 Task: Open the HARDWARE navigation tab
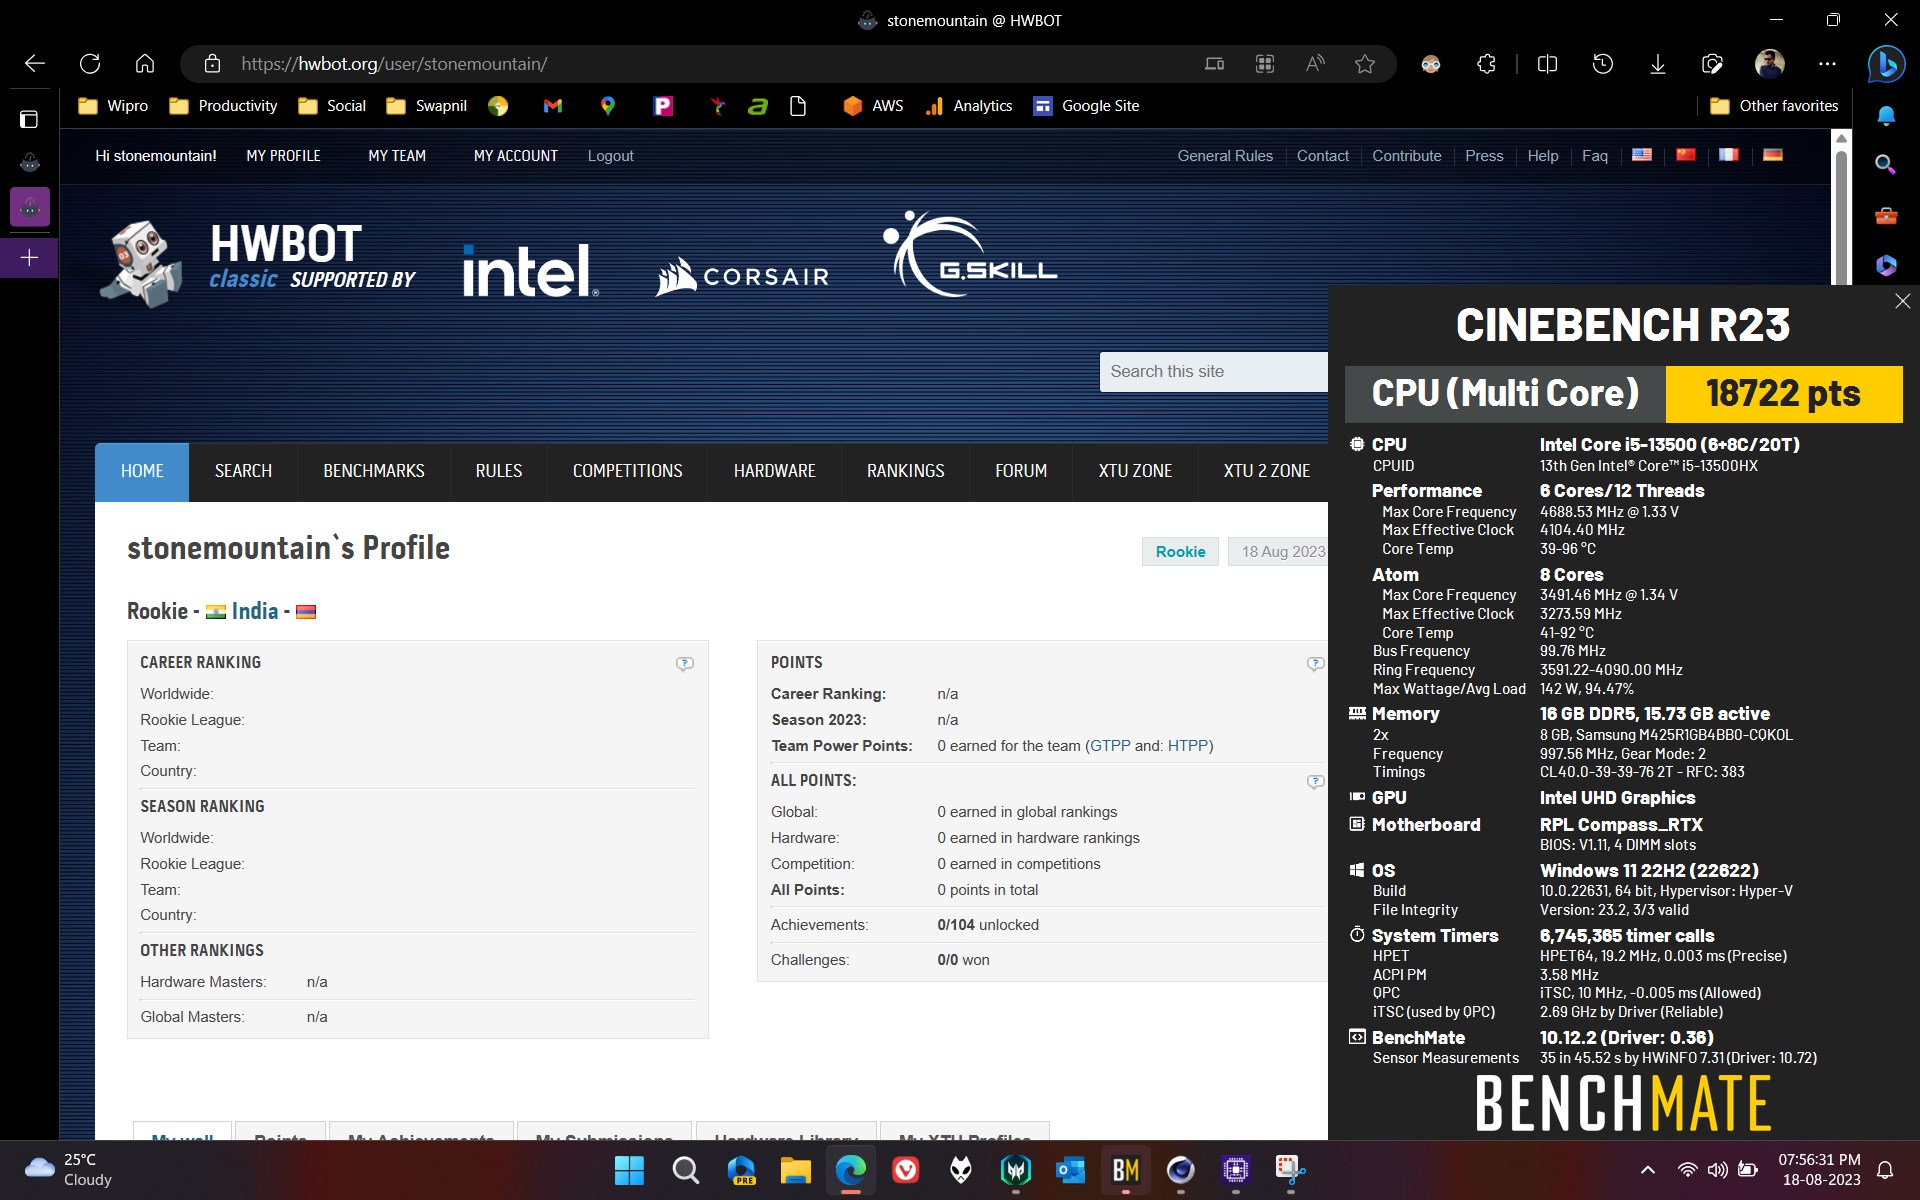click(x=774, y=471)
